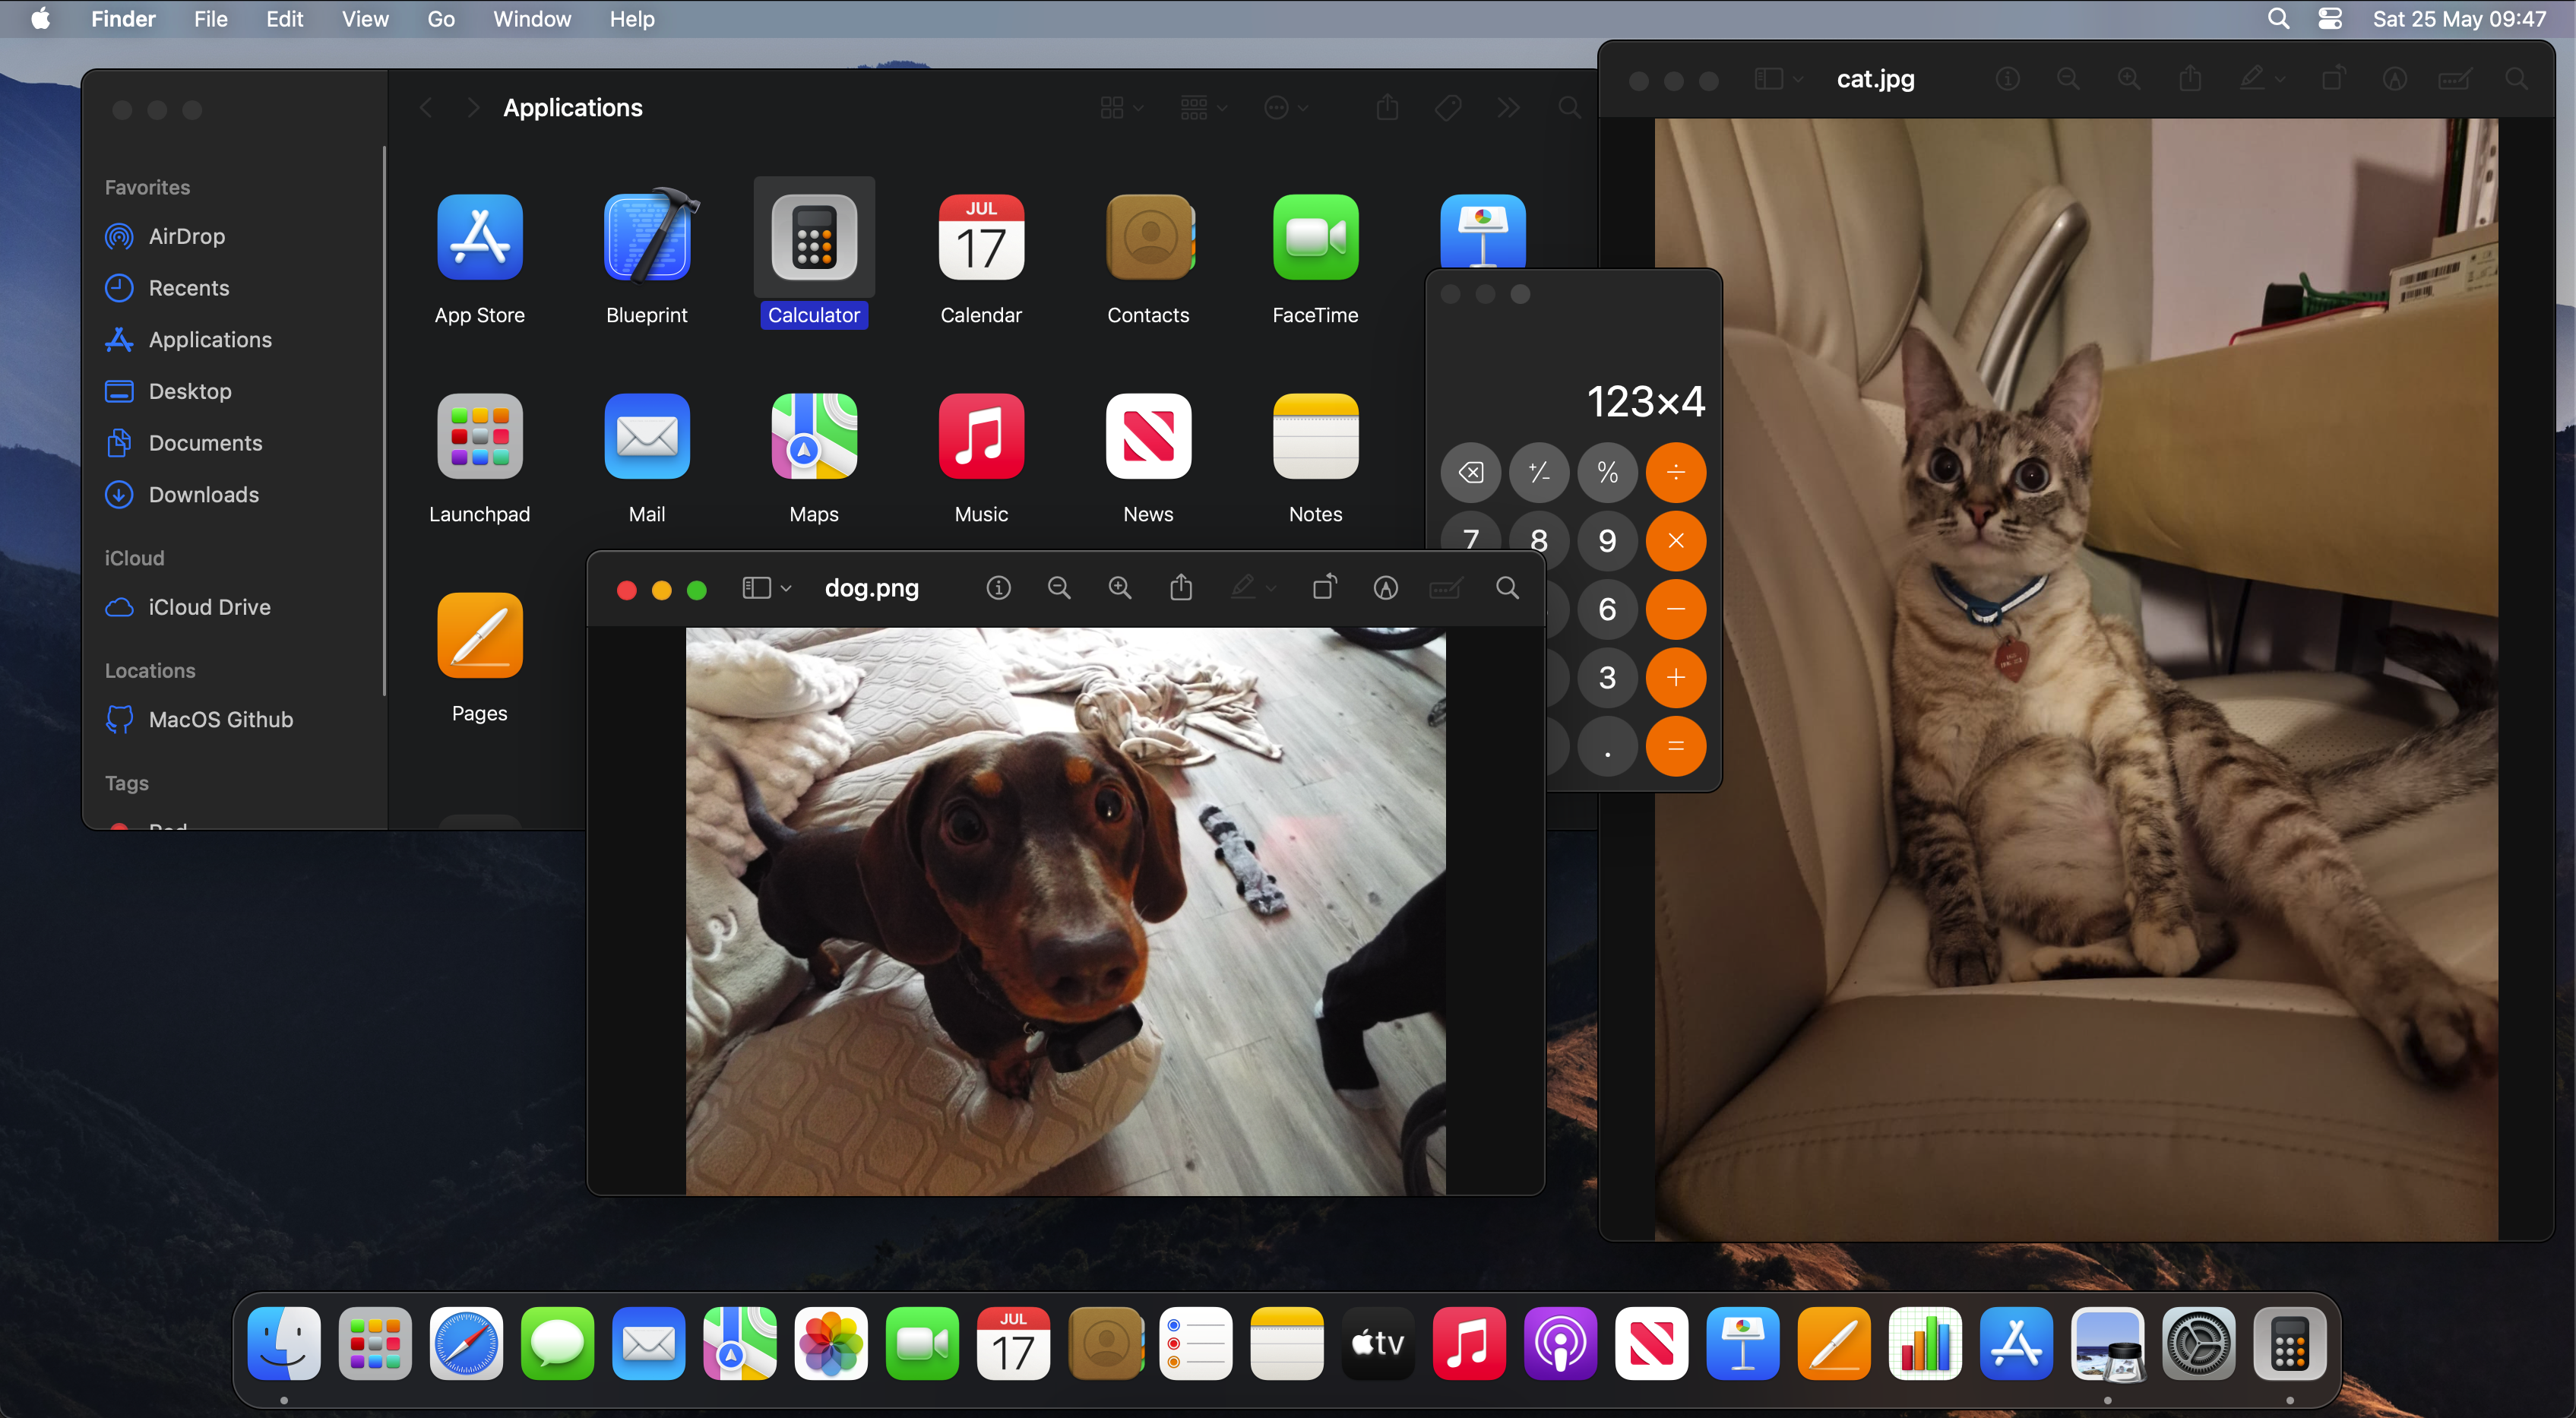2576x1418 pixels.
Task: Open the Mail app in Applications folder
Action: tap(647, 437)
